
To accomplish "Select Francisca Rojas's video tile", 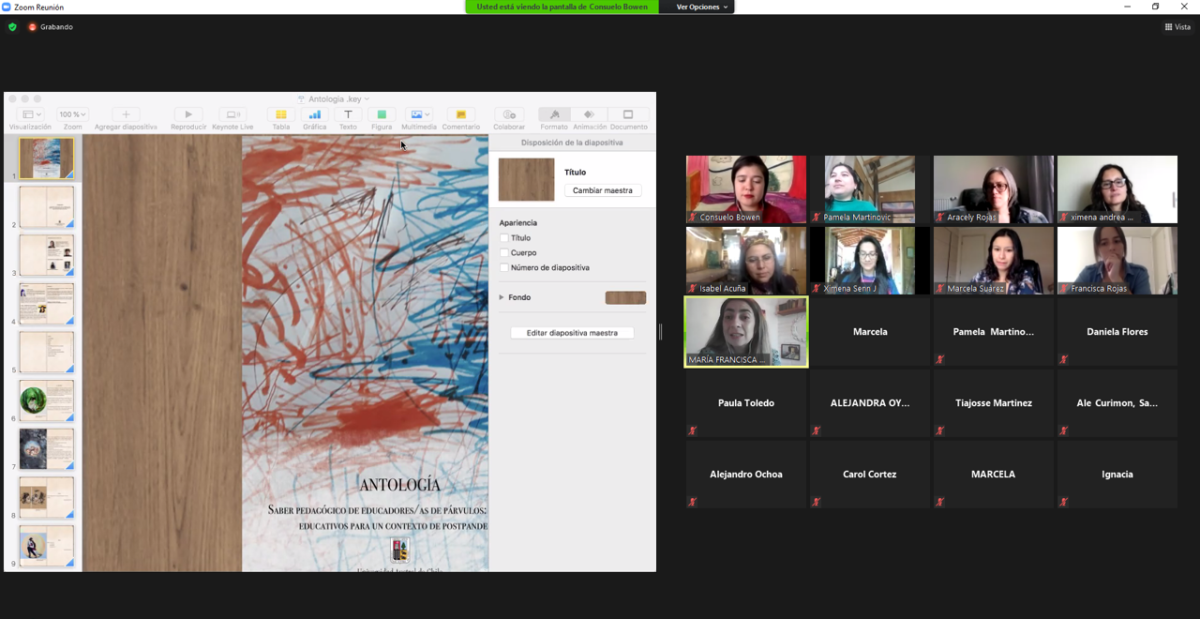I will tap(1117, 261).
